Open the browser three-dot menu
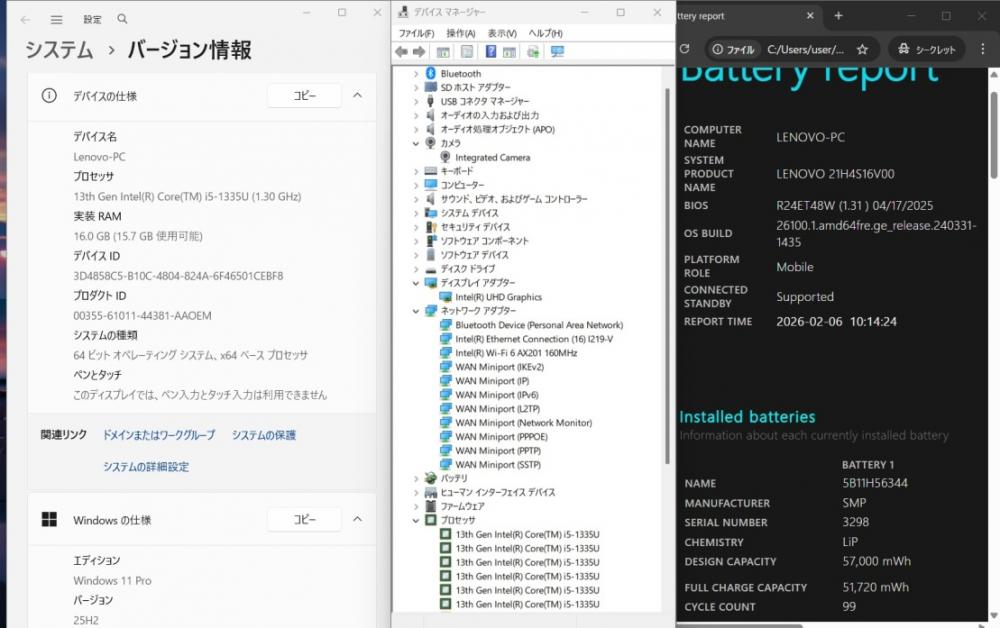The width and height of the screenshot is (1000, 628). click(982, 49)
